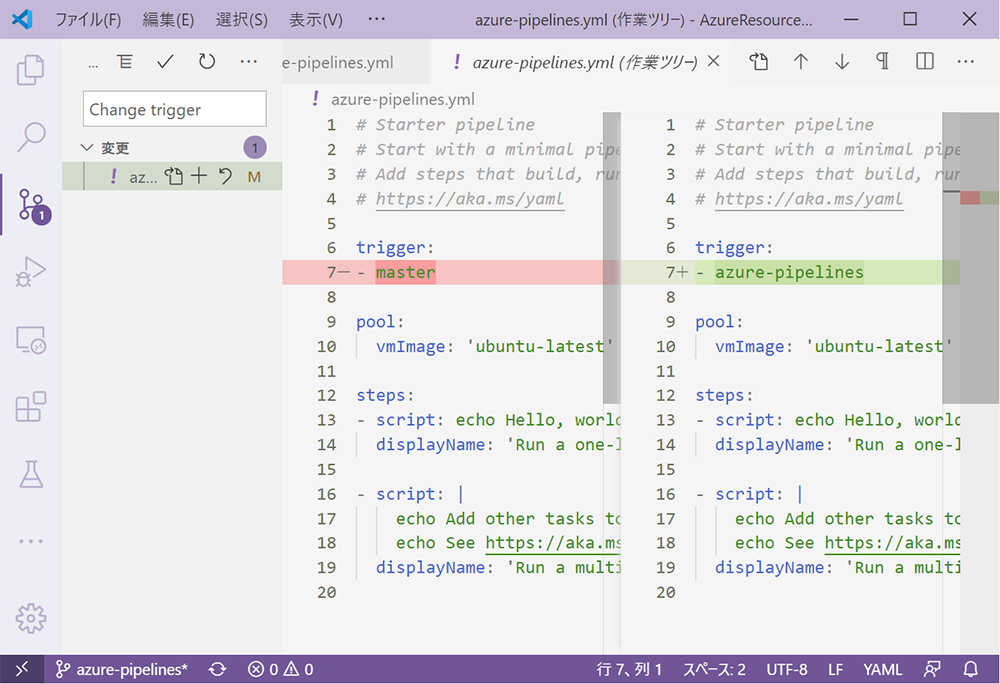Image resolution: width=1000 pixels, height=684 pixels.
Task: Open file from diff editor toolbar
Action: 758,61
